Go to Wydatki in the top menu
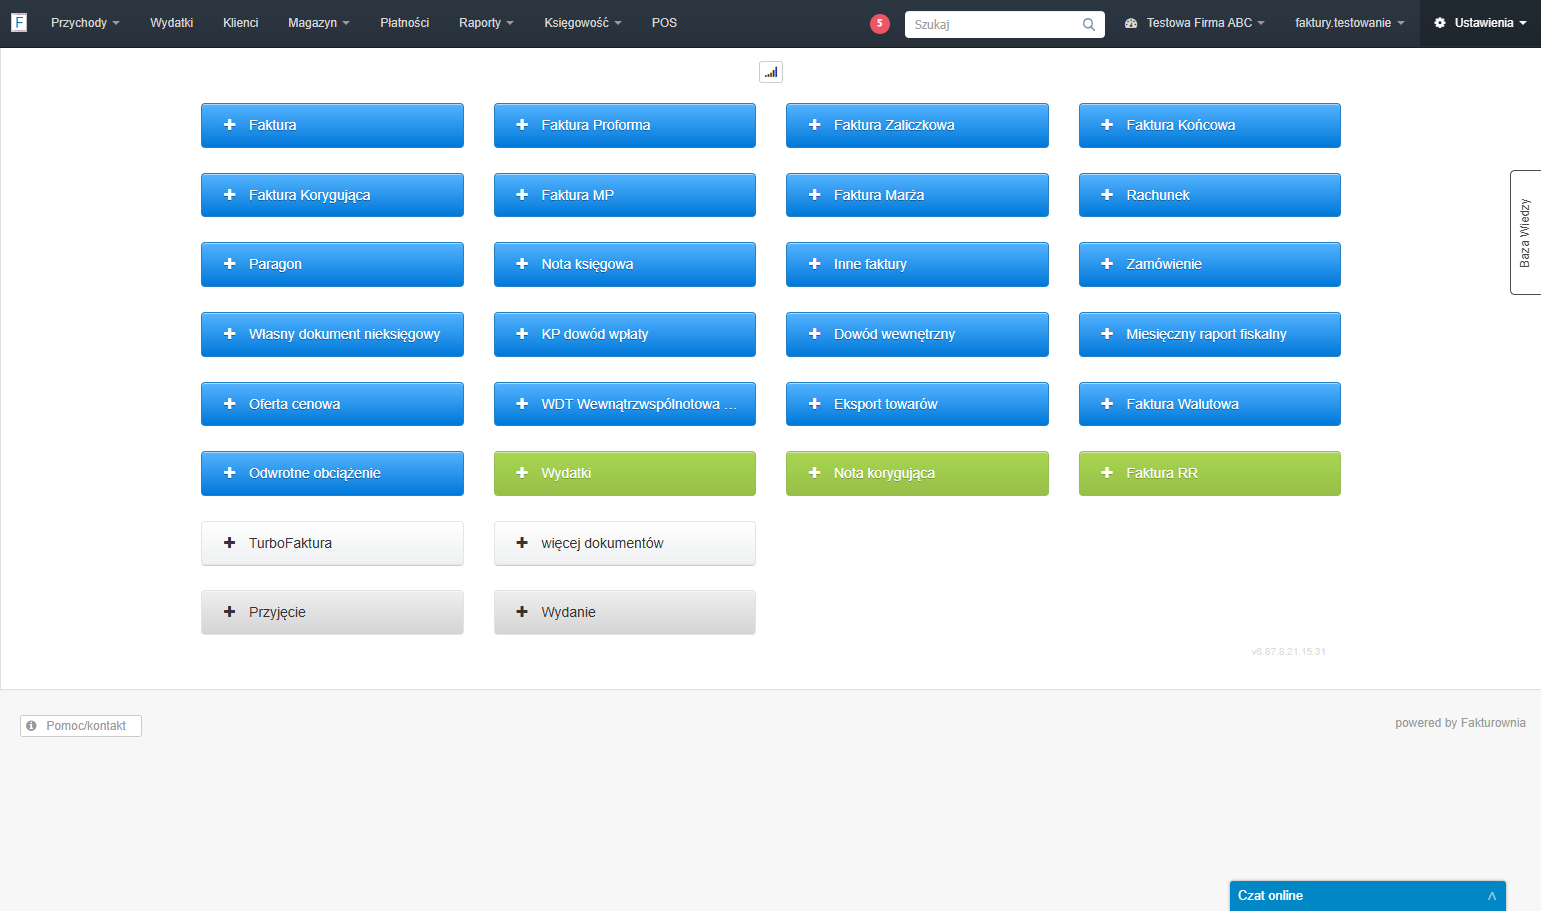This screenshot has width=1541, height=911. point(172,23)
